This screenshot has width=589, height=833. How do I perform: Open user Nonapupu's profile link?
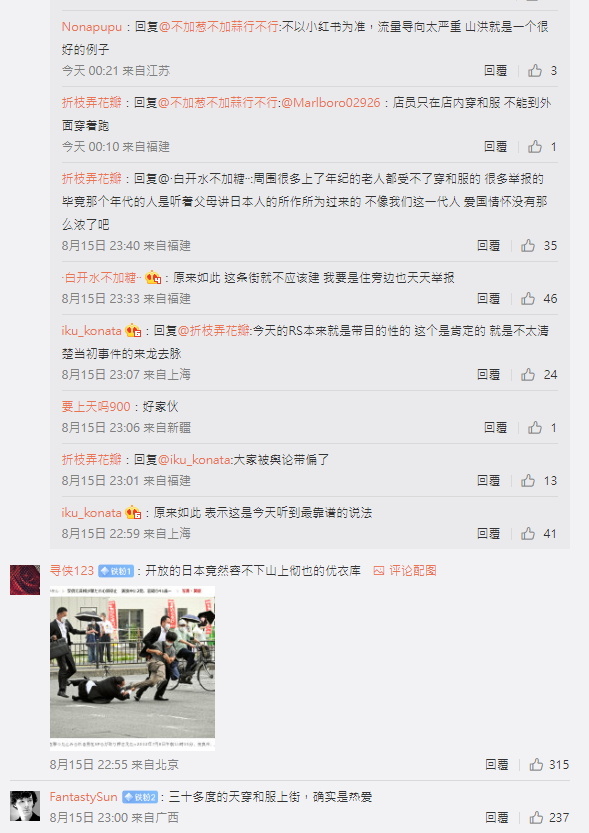coord(91,27)
